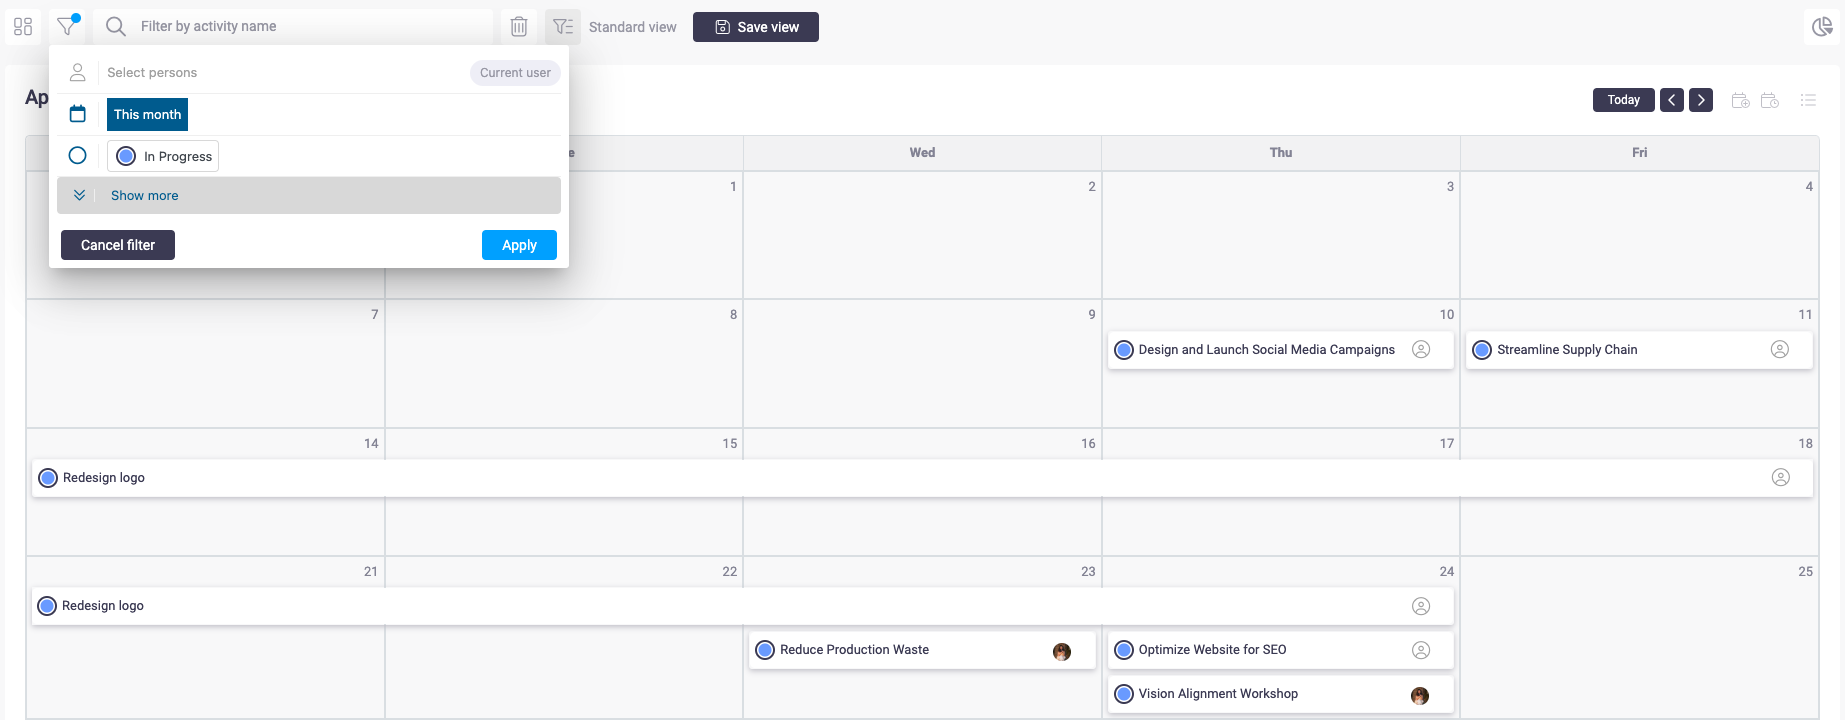The width and height of the screenshot is (1845, 720).
Task: Toggle the In Progress status filter
Action: (x=164, y=156)
